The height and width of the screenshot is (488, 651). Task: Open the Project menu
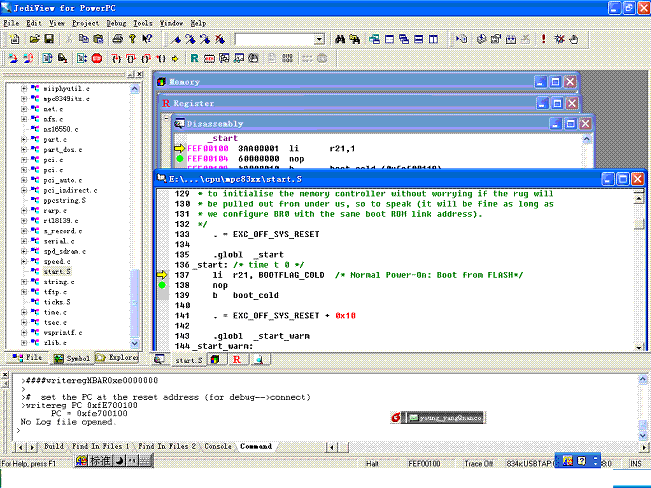click(86, 23)
